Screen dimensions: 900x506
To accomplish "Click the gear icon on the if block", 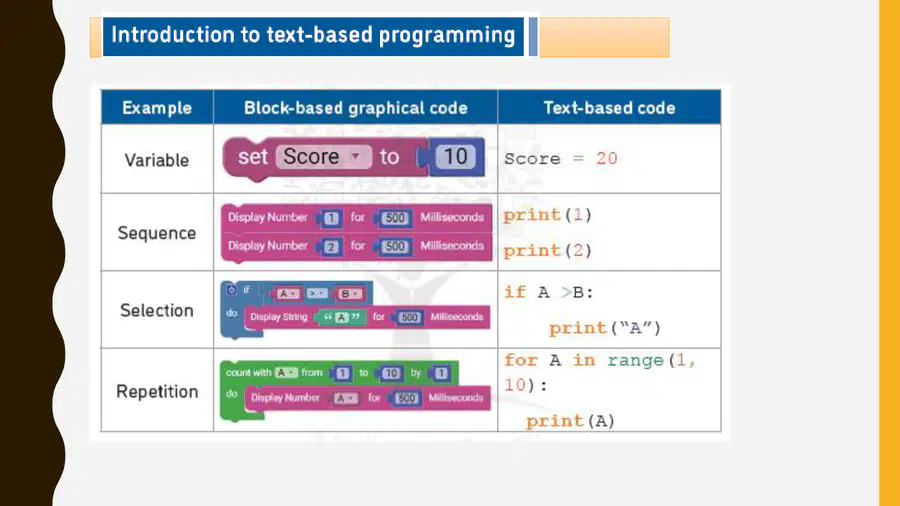I will (x=231, y=290).
